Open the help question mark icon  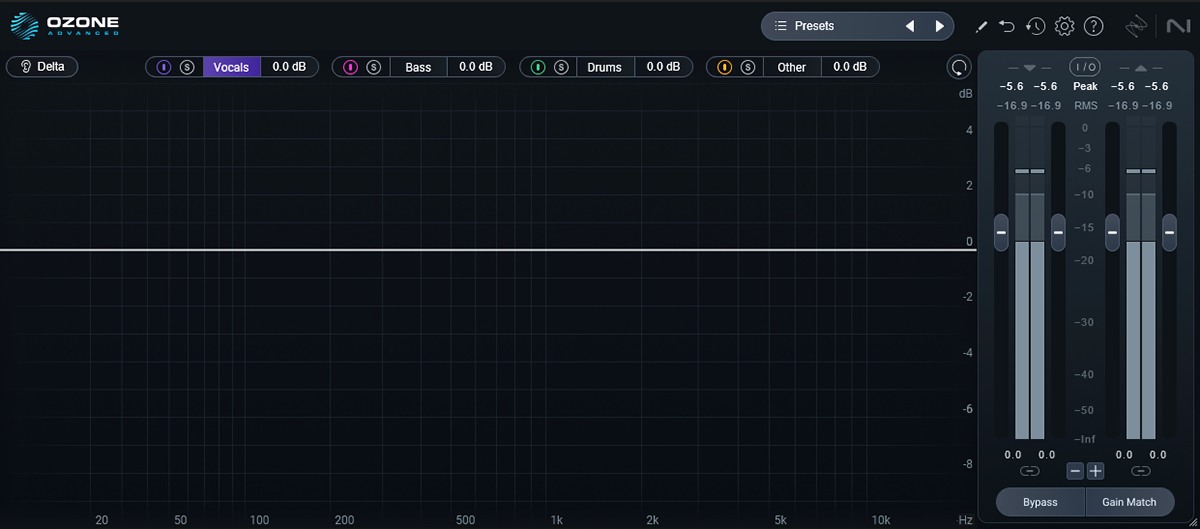[1094, 26]
